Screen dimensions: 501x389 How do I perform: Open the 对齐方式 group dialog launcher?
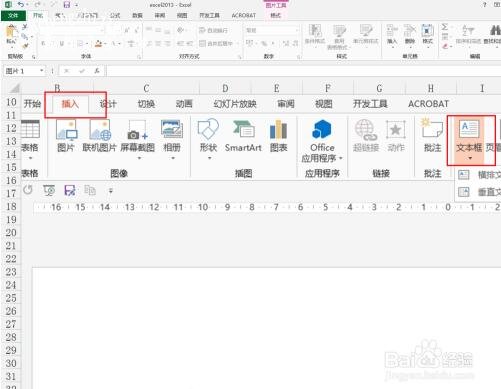tap(239, 57)
